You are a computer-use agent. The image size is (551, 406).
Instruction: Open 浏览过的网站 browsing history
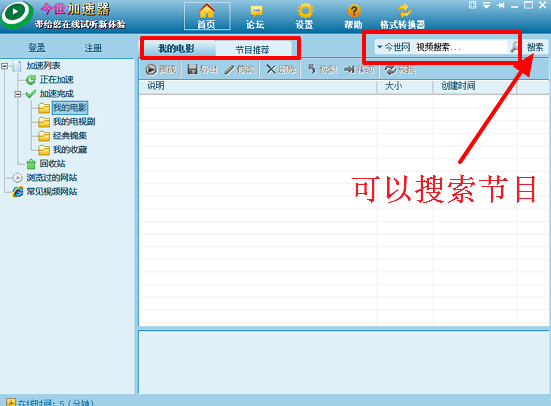pyautogui.click(x=52, y=178)
